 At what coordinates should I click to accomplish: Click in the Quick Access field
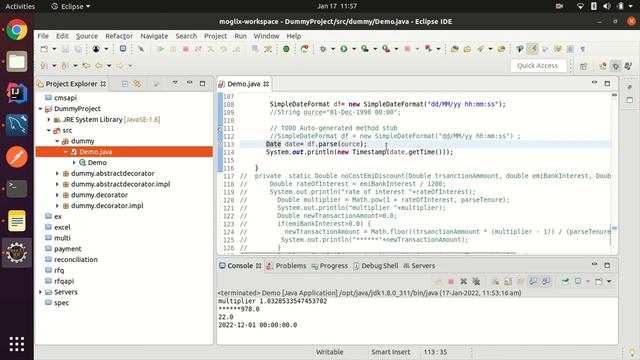click(538, 66)
